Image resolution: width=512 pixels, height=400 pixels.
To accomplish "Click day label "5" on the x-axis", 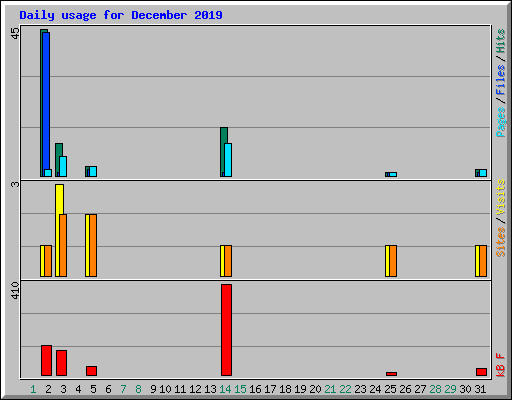I will (x=93, y=389).
